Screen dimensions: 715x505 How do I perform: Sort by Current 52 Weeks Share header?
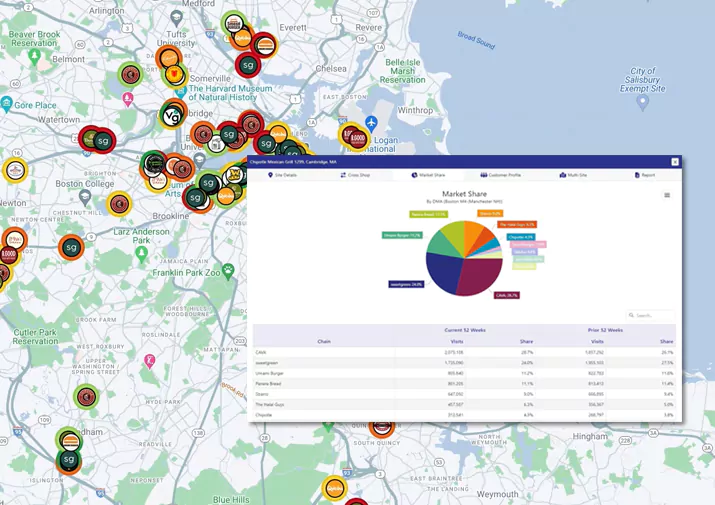pos(526,341)
